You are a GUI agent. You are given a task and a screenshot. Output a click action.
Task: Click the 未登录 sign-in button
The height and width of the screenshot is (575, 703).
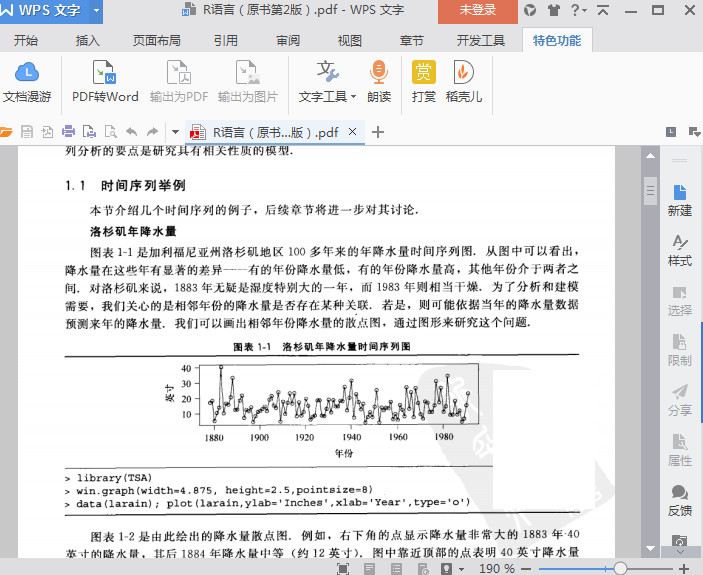[477, 11]
